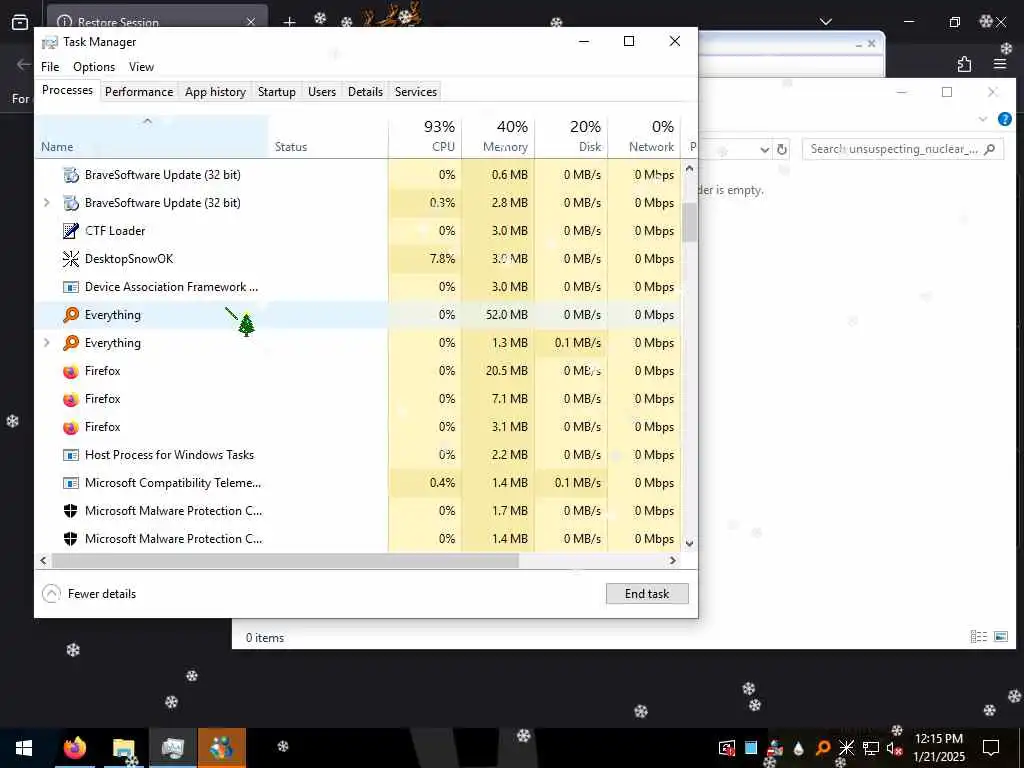
Task: Open the notification center icon
Action: tap(991, 747)
